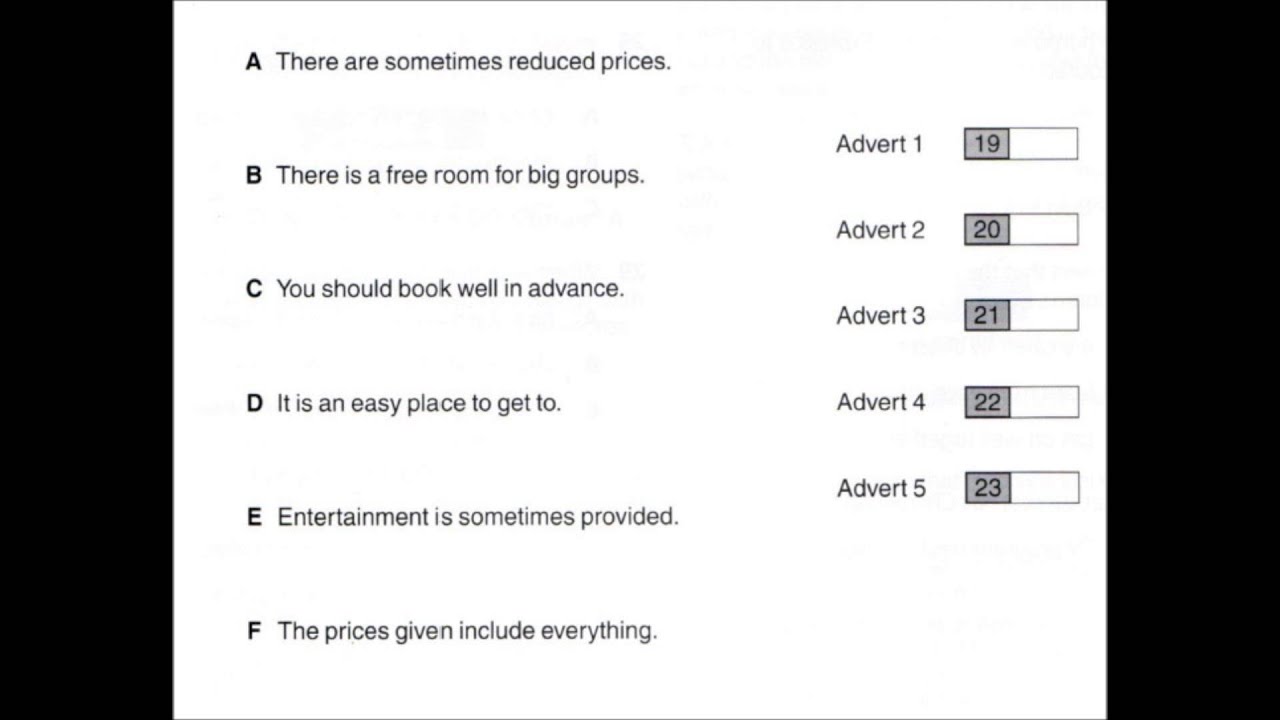Click the Advert 1 label
The height and width of the screenshot is (720, 1280).
[x=880, y=144]
